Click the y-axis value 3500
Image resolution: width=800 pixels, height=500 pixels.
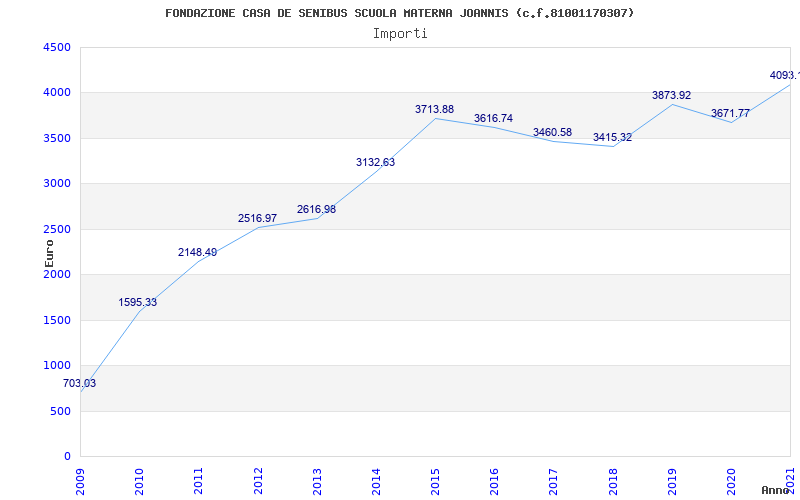click(57, 138)
